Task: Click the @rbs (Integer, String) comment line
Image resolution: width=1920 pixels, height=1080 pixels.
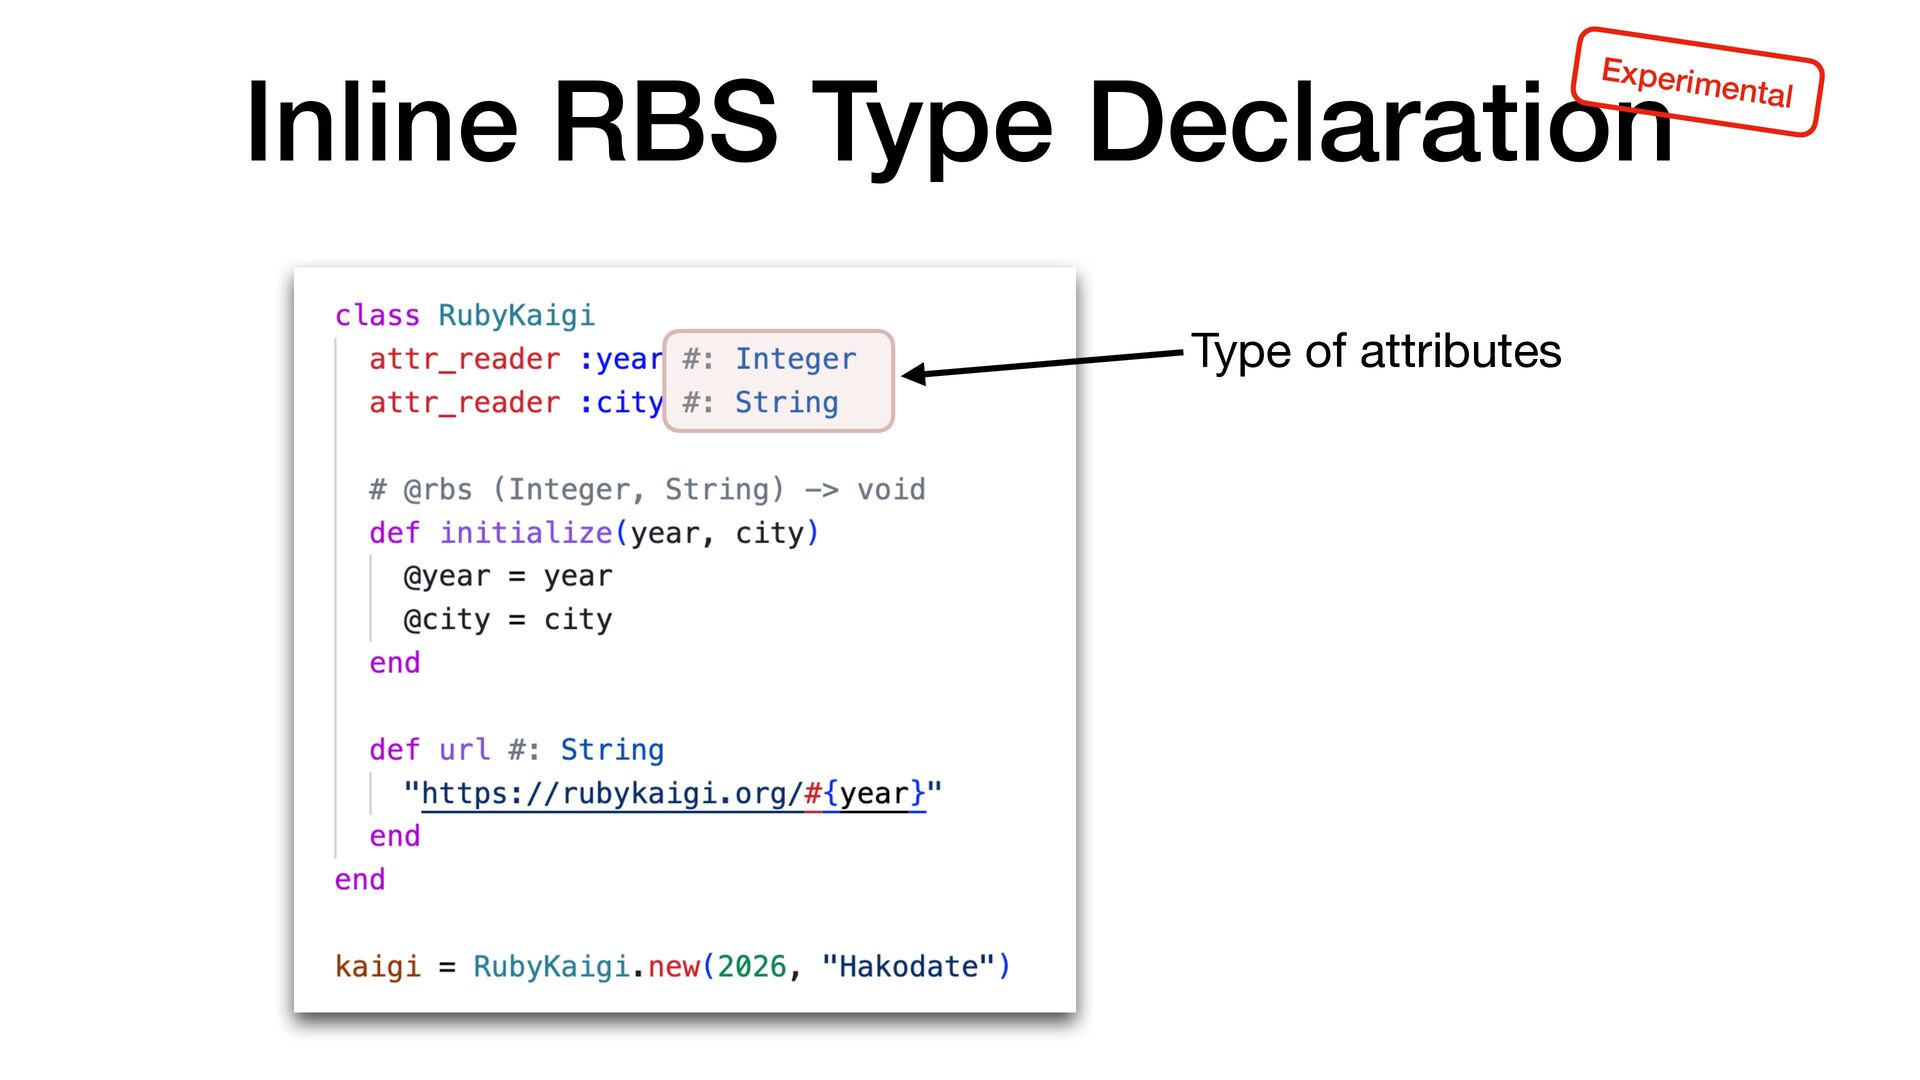Action: click(646, 489)
